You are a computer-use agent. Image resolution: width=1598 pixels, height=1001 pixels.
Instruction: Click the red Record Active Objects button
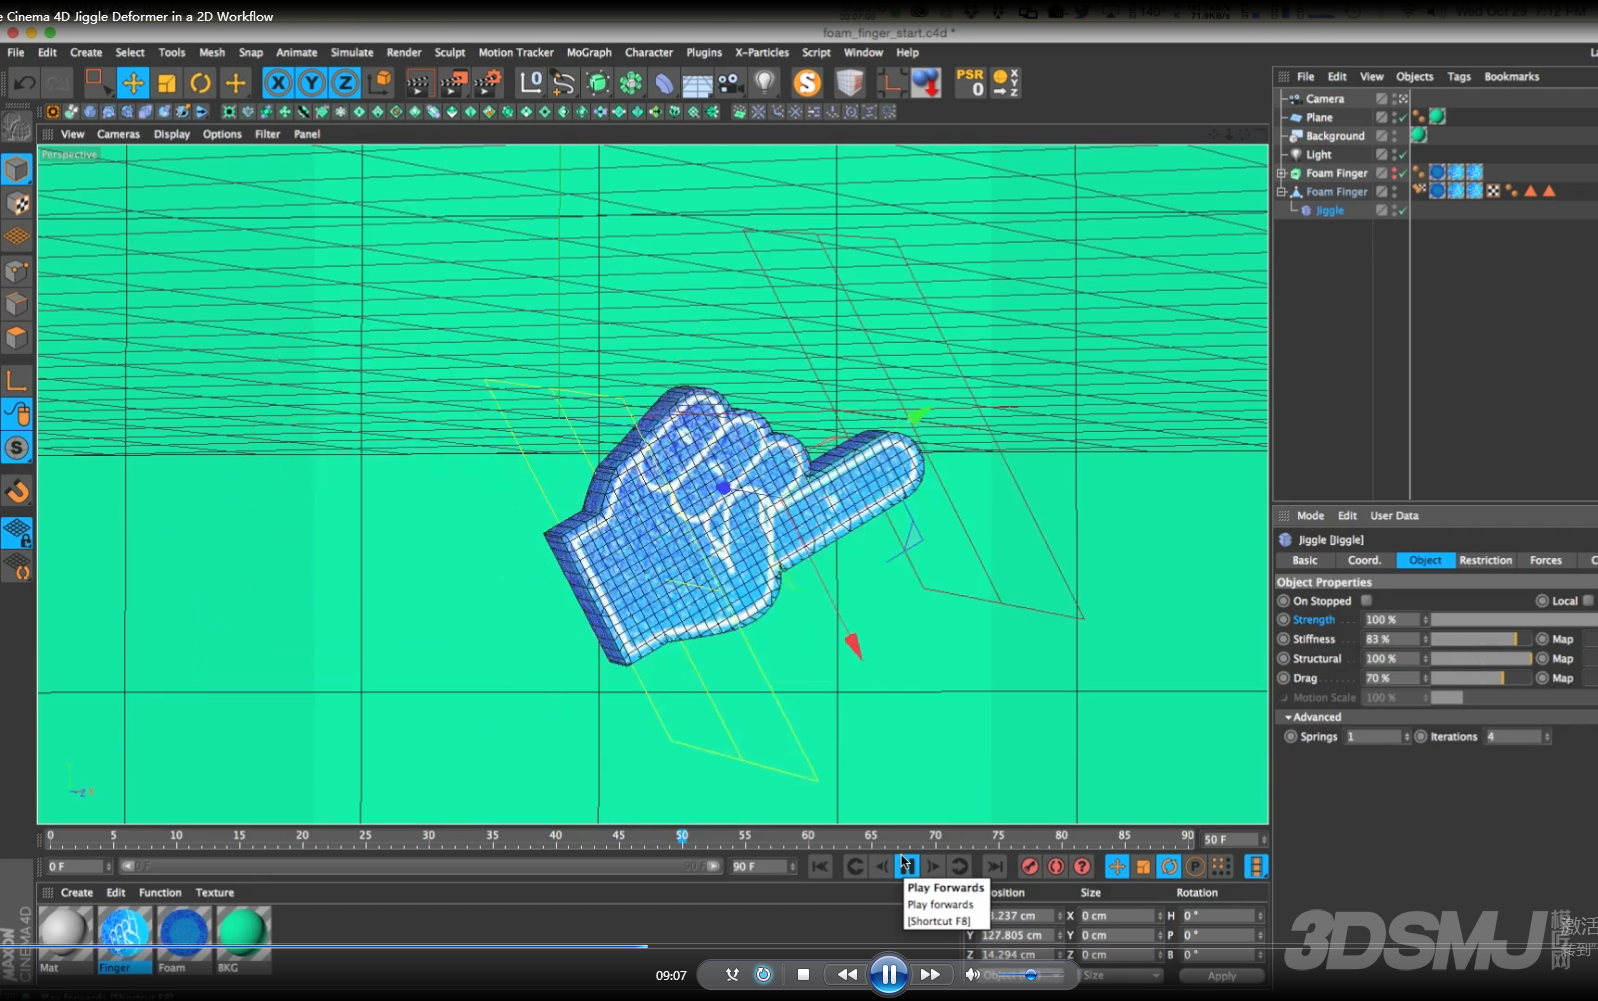pos(1029,866)
